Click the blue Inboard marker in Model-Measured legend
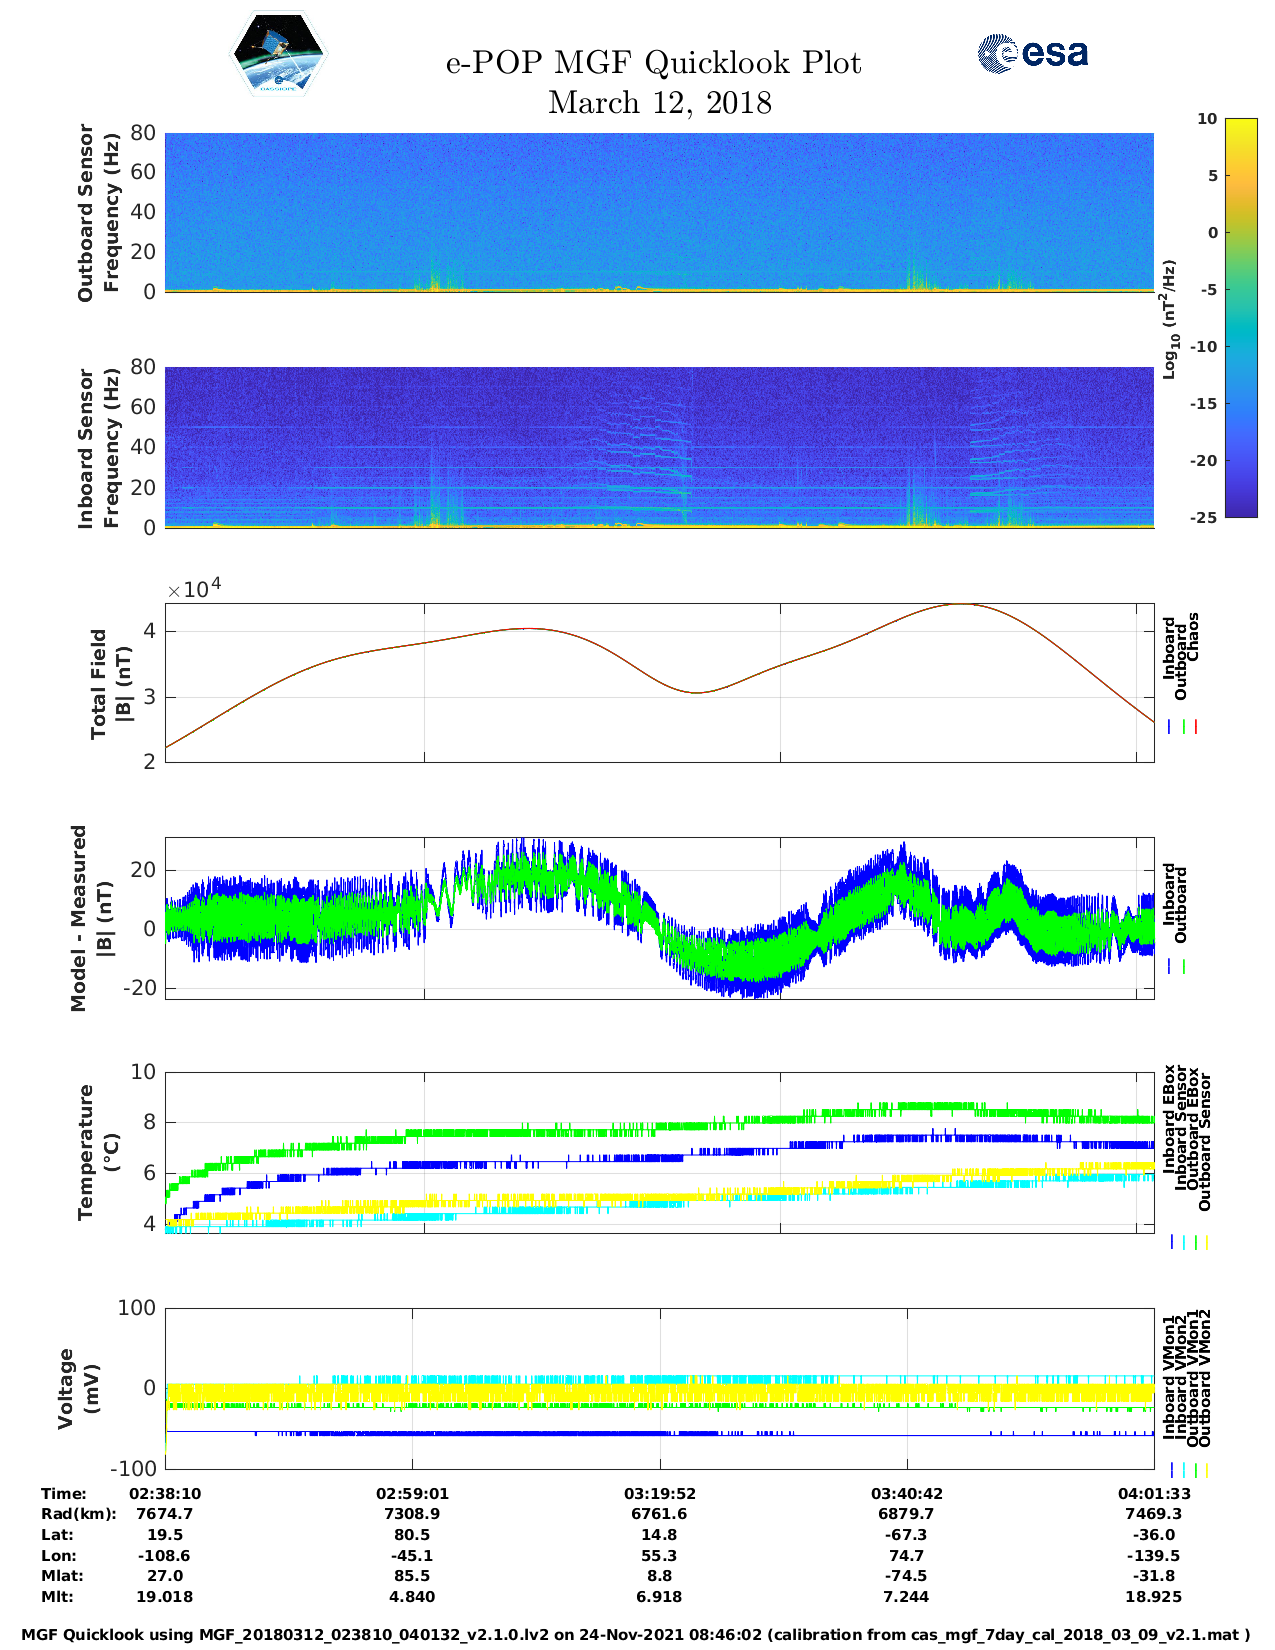This screenshot has height=1650, width=1275. click(1170, 967)
